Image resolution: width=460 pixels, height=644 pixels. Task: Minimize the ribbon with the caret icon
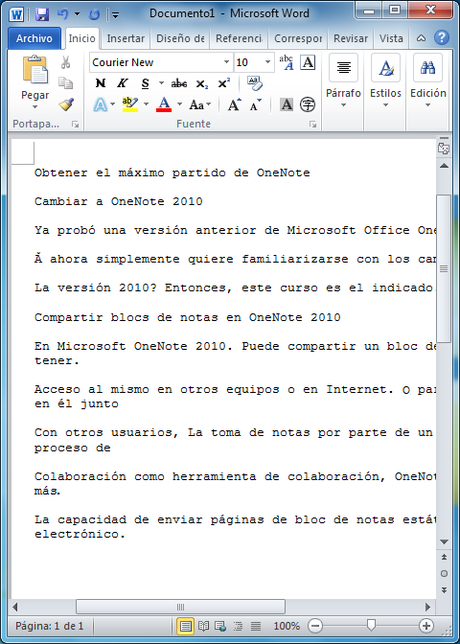(x=421, y=38)
